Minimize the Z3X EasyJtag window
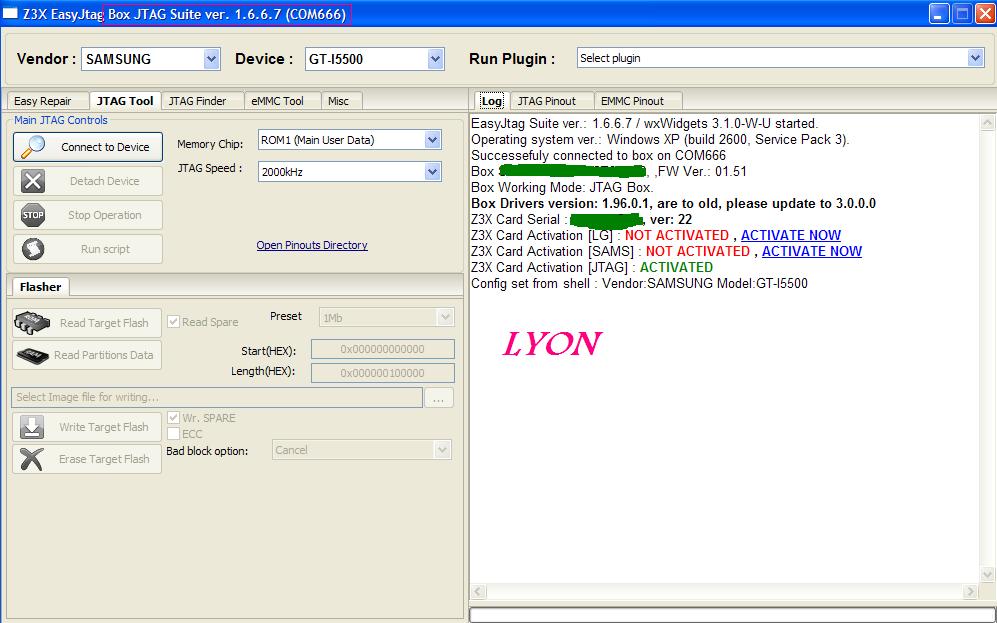This screenshot has height=623, width=997. point(939,13)
